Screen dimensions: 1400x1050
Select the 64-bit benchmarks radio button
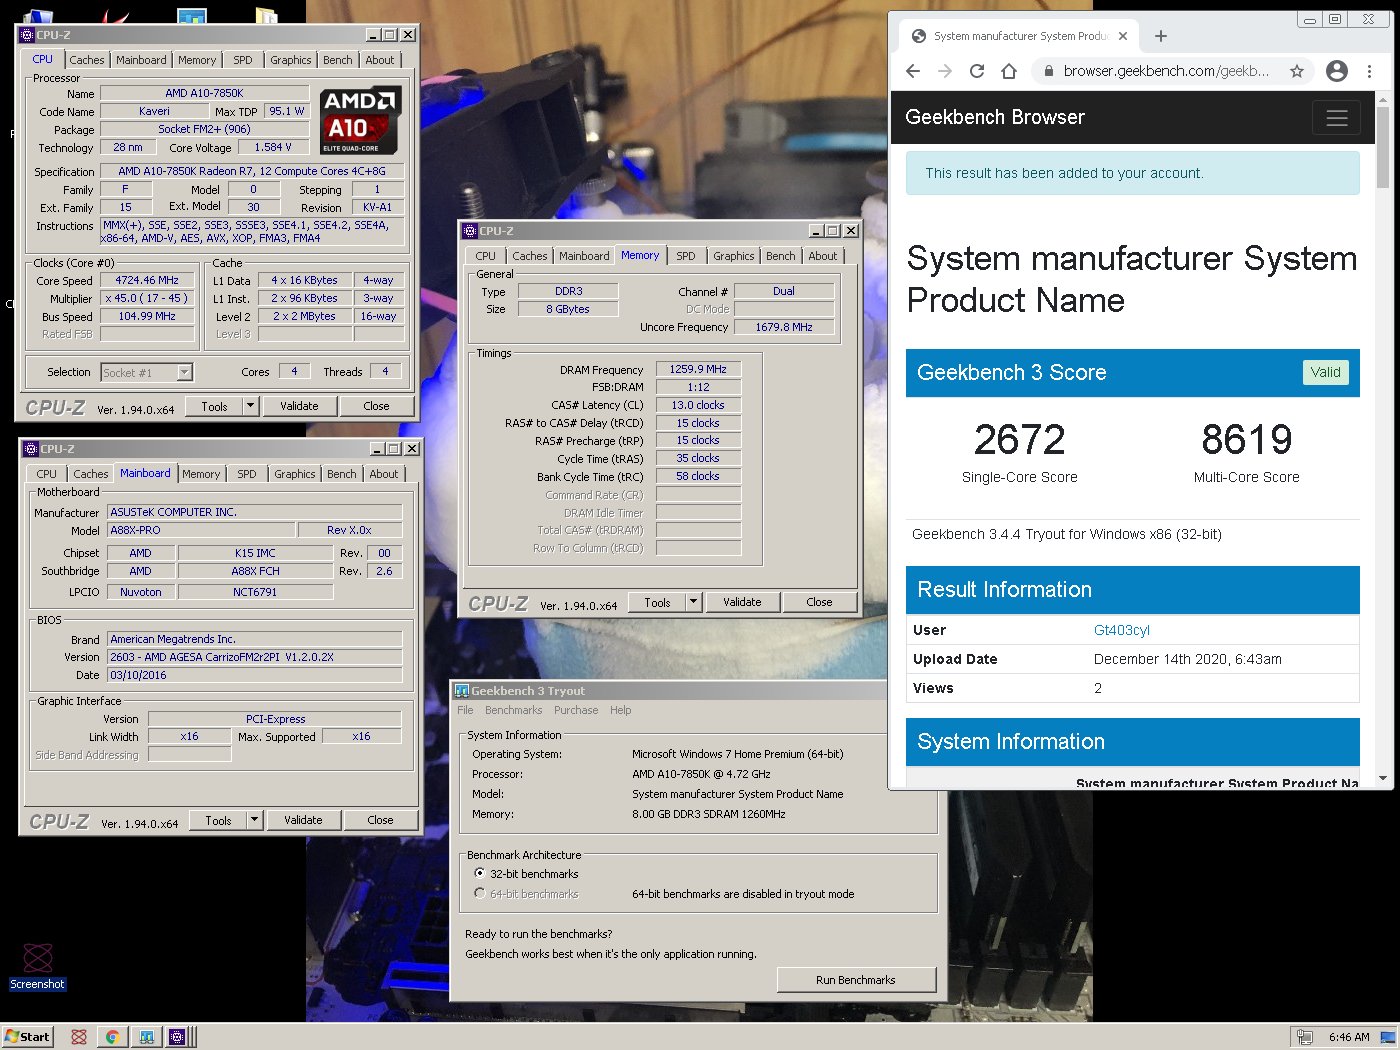480,893
